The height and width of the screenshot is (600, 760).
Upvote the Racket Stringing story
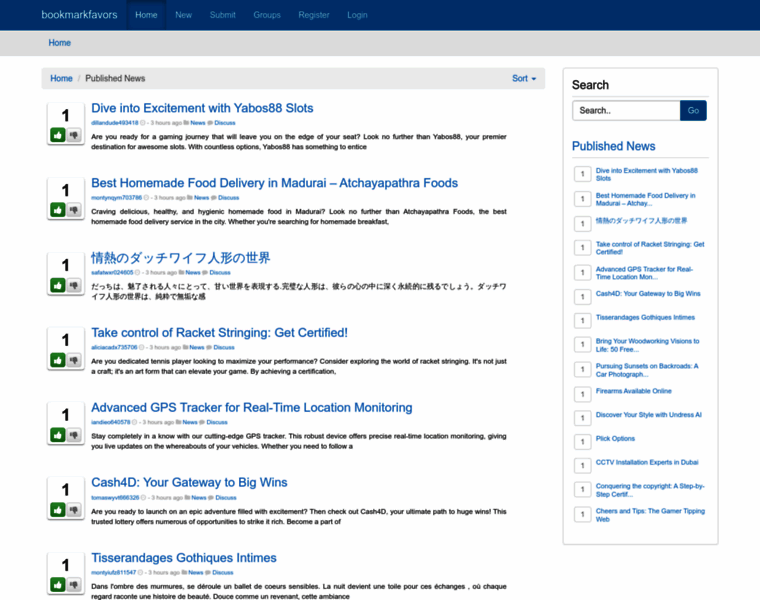pos(58,360)
